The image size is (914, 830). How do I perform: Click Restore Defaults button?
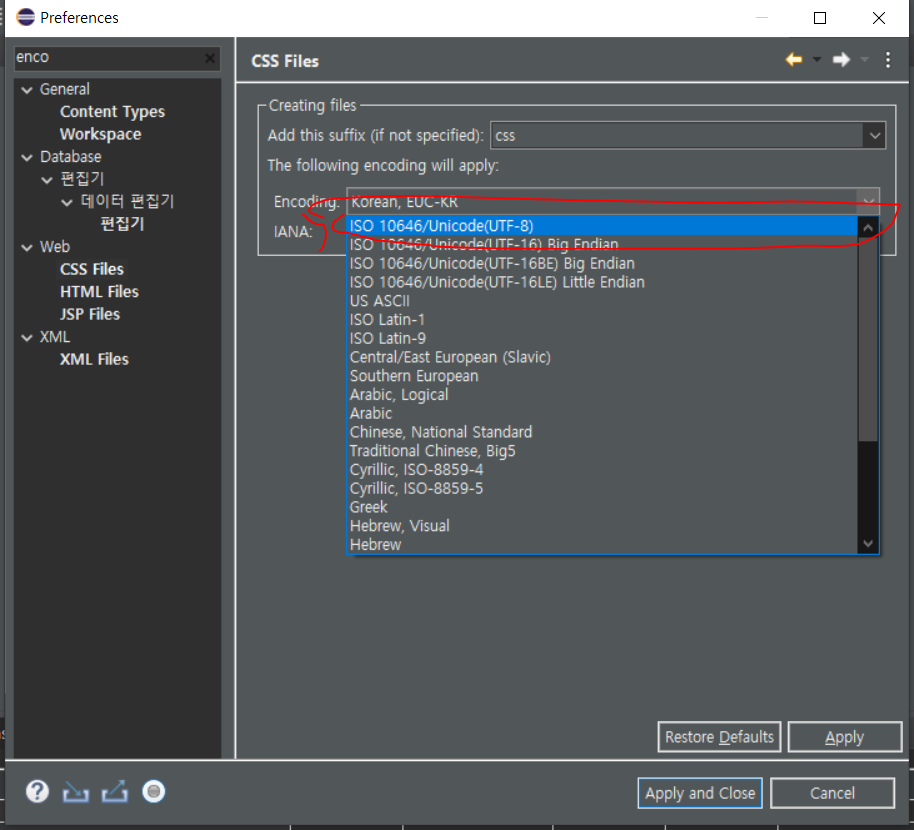pyautogui.click(x=719, y=737)
